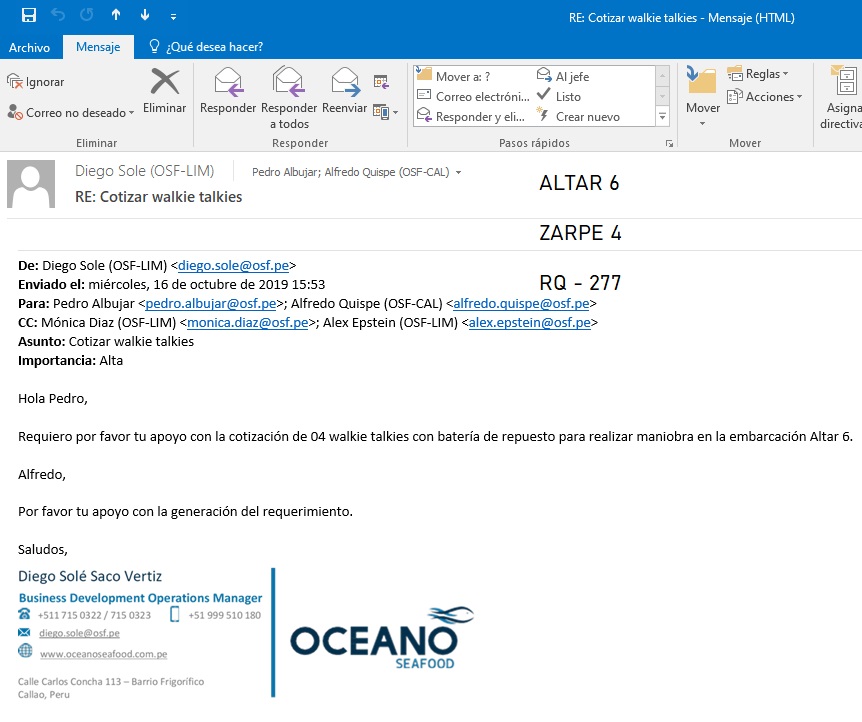Click Responder a todos icon
The height and width of the screenshot is (722, 862).
coord(289,82)
